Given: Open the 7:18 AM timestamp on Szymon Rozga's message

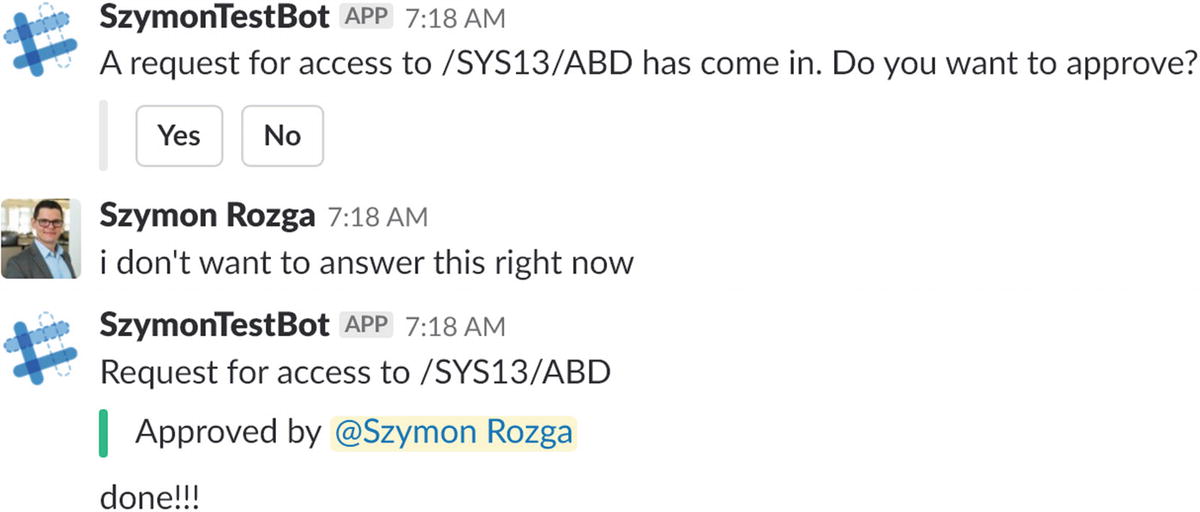Looking at the screenshot, I should 378,217.
